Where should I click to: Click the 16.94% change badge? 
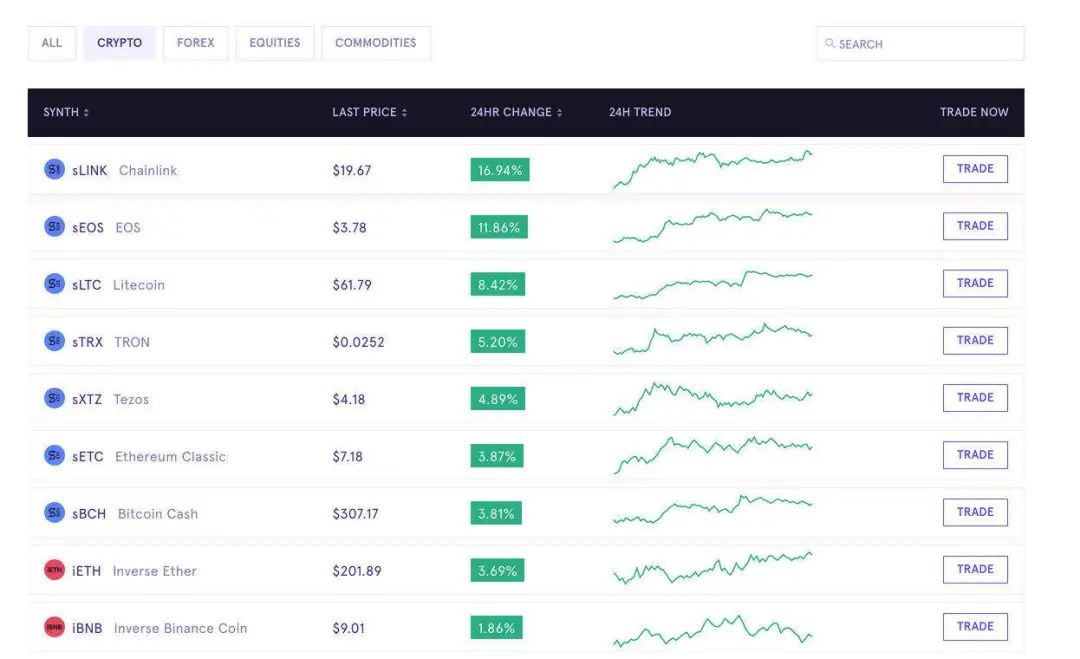(500, 169)
